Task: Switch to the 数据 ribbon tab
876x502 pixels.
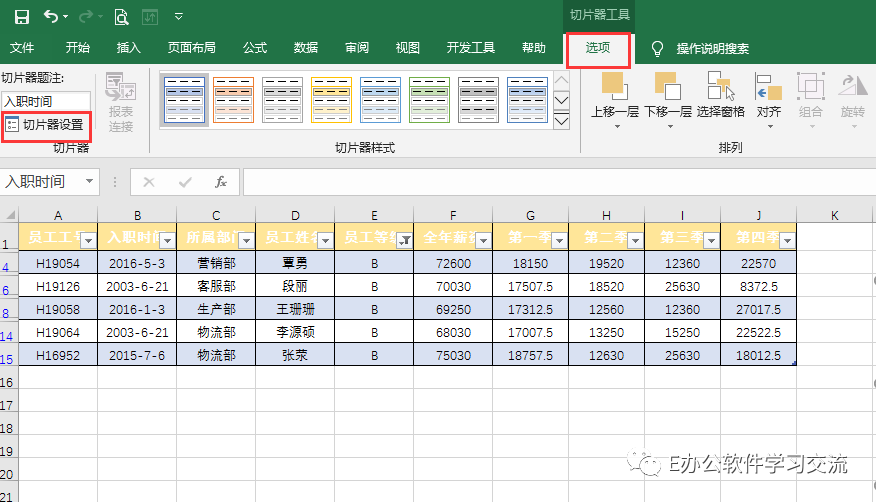Action: pyautogui.click(x=306, y=48)
